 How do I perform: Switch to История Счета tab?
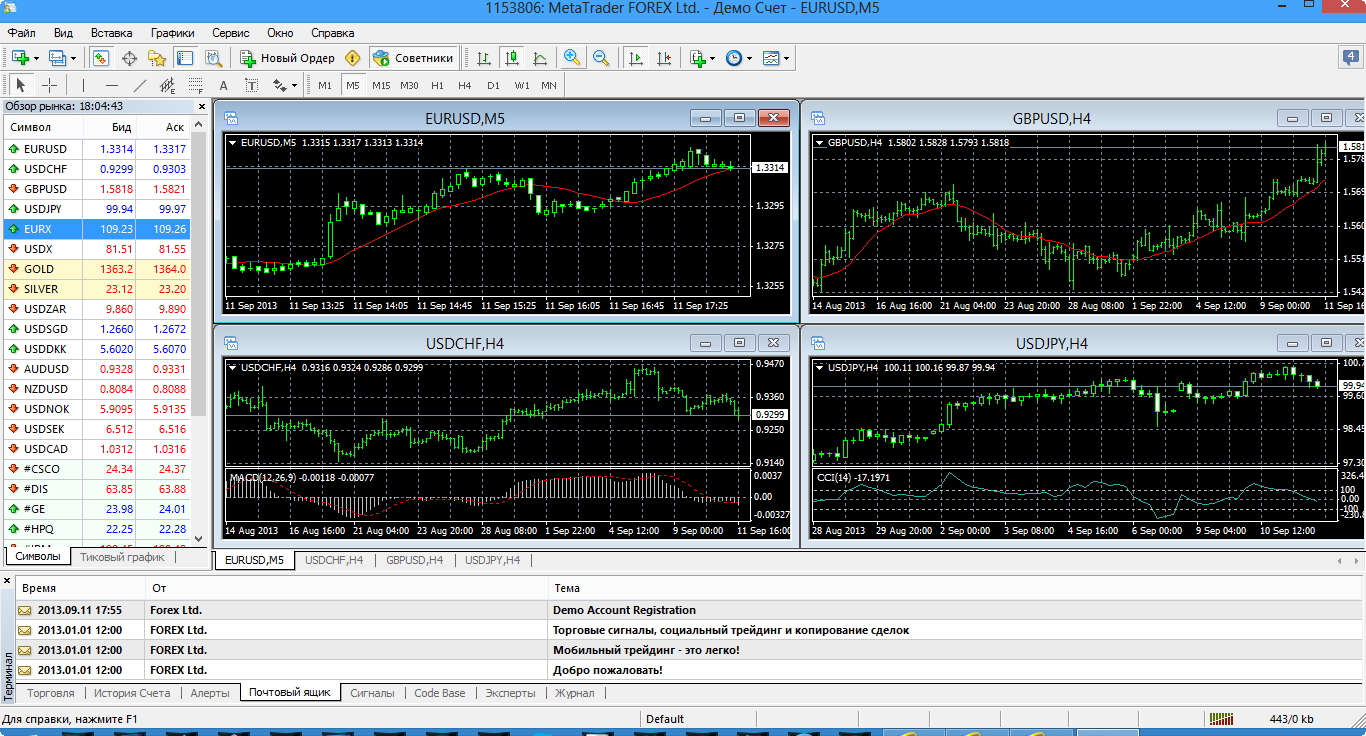coord(133,693)
